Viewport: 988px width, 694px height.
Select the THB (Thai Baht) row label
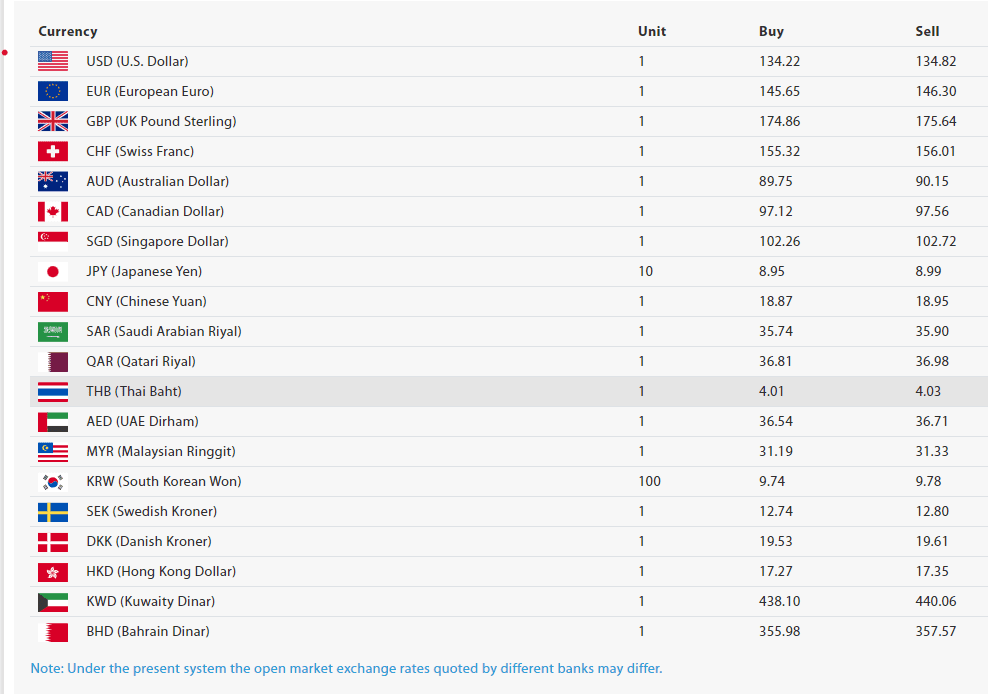(x=134, y=391)
